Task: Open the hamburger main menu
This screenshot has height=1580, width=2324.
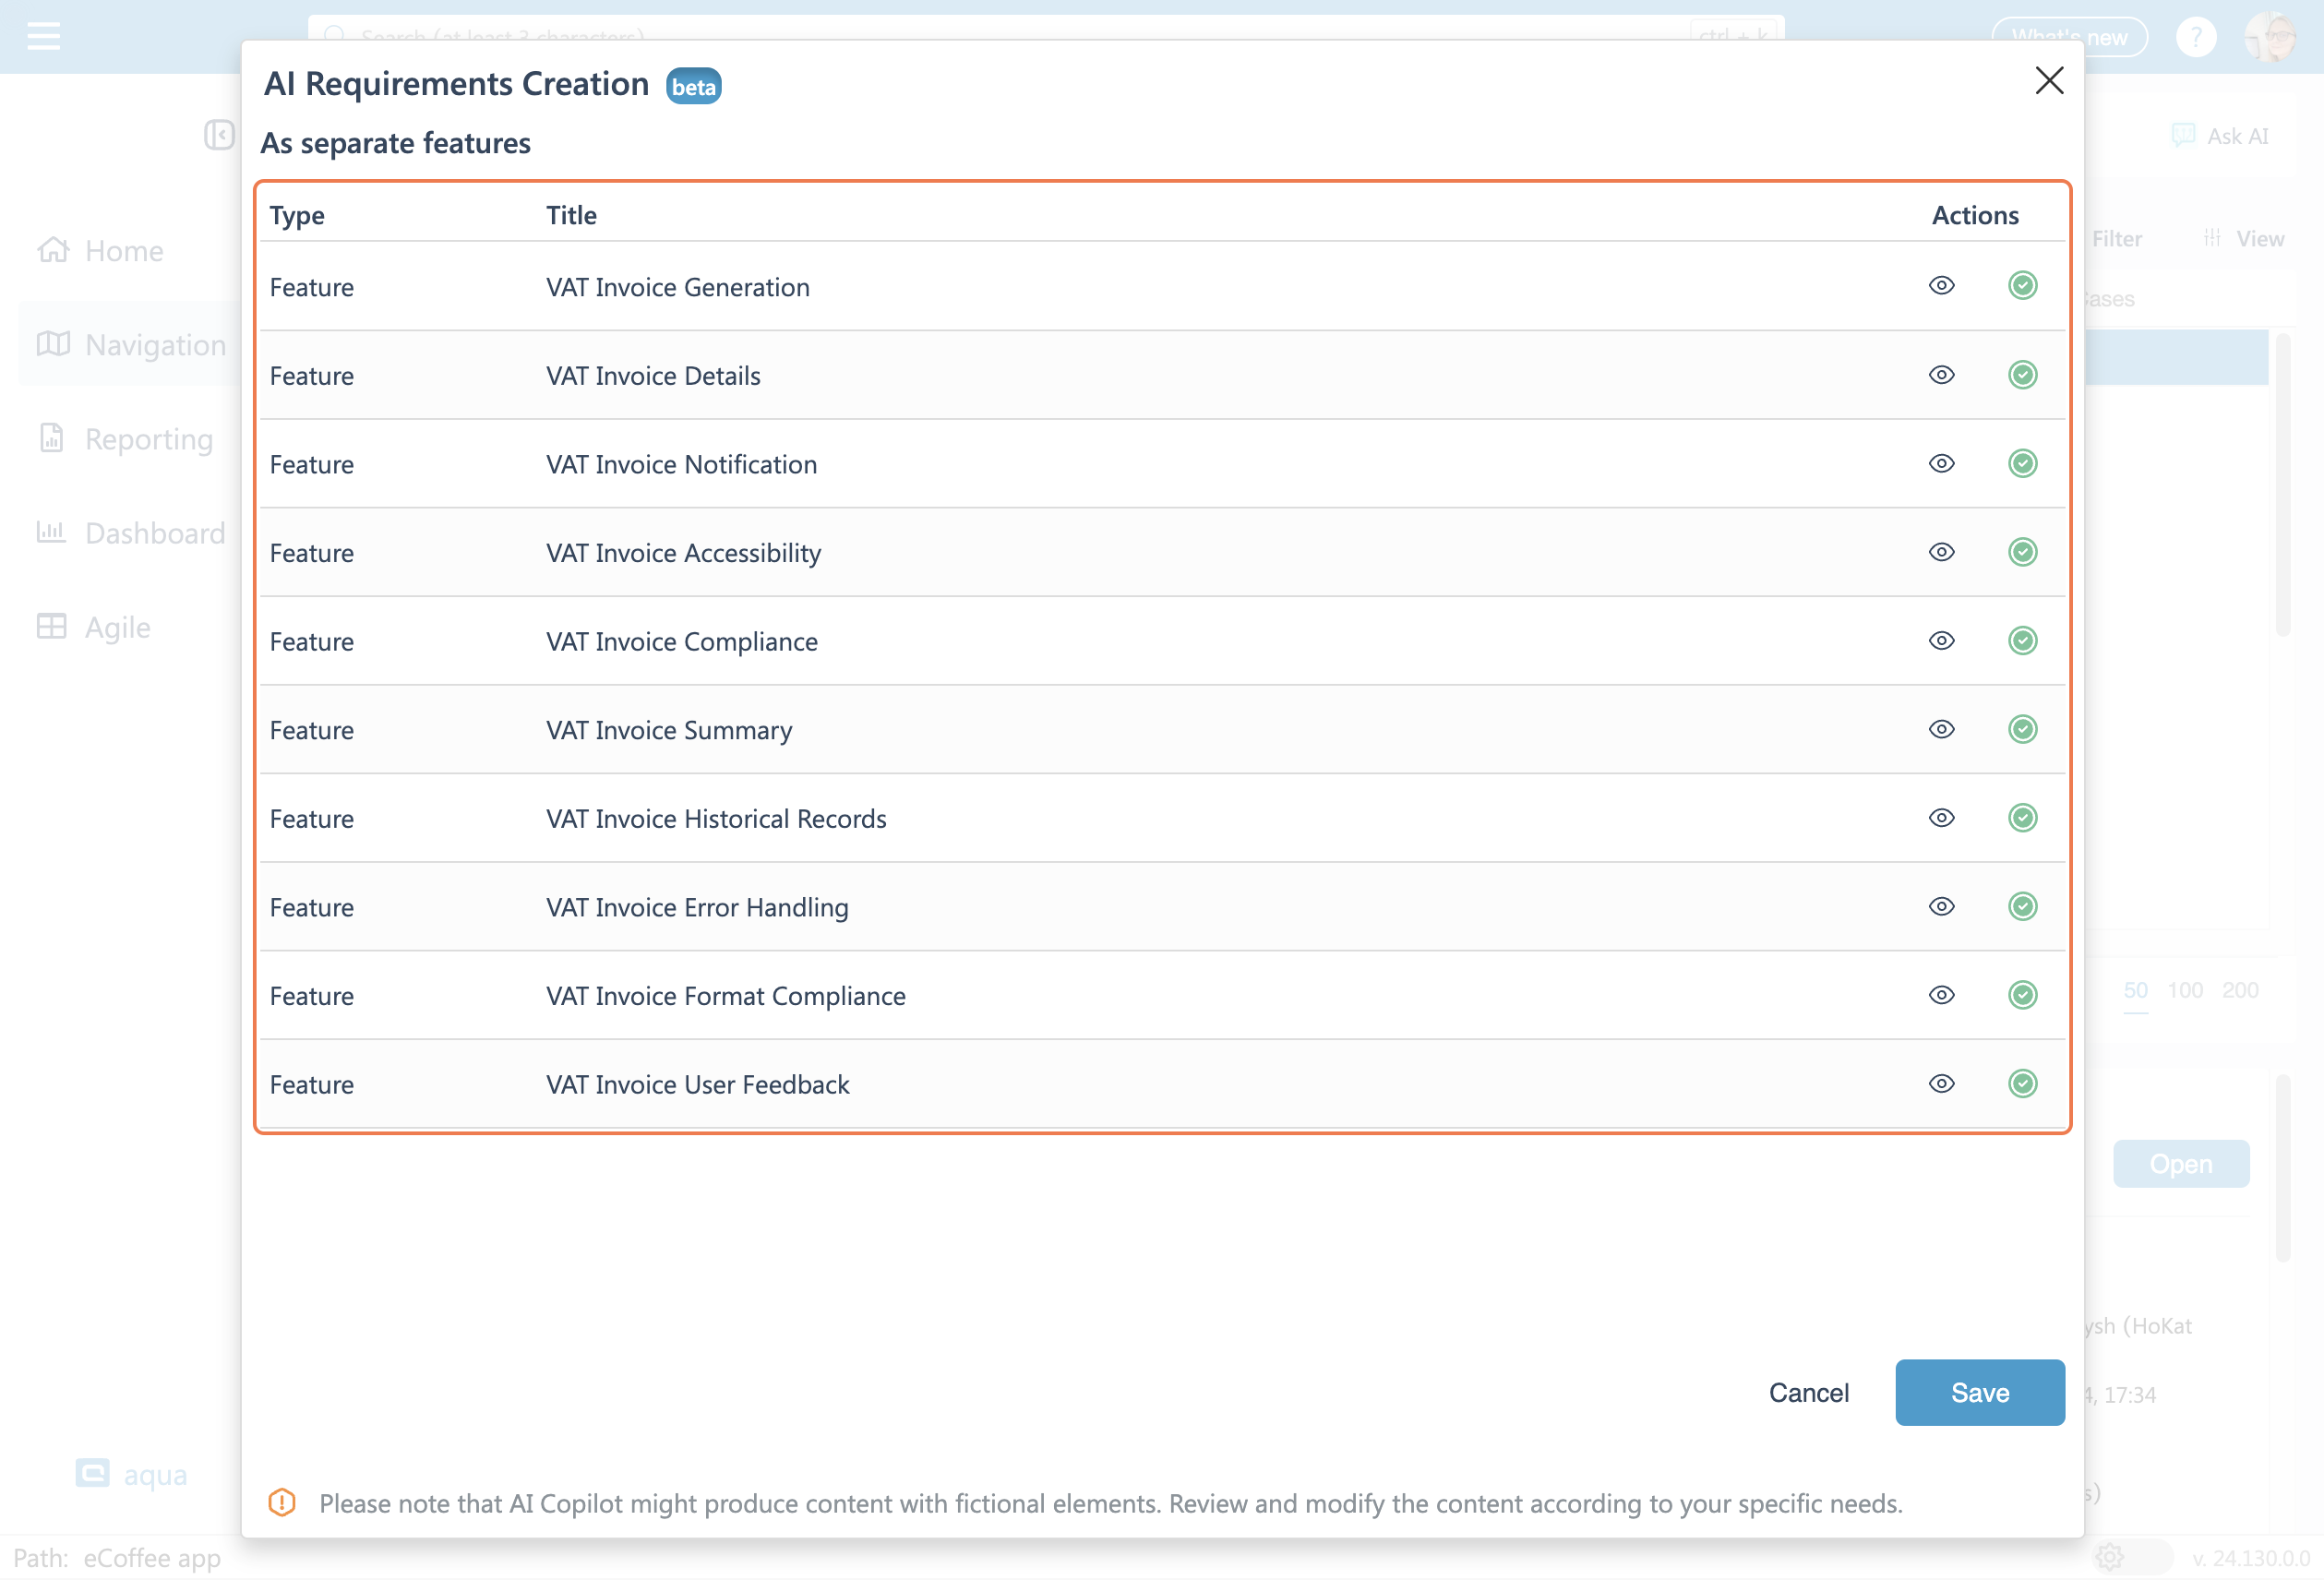Action: point(44,37)
